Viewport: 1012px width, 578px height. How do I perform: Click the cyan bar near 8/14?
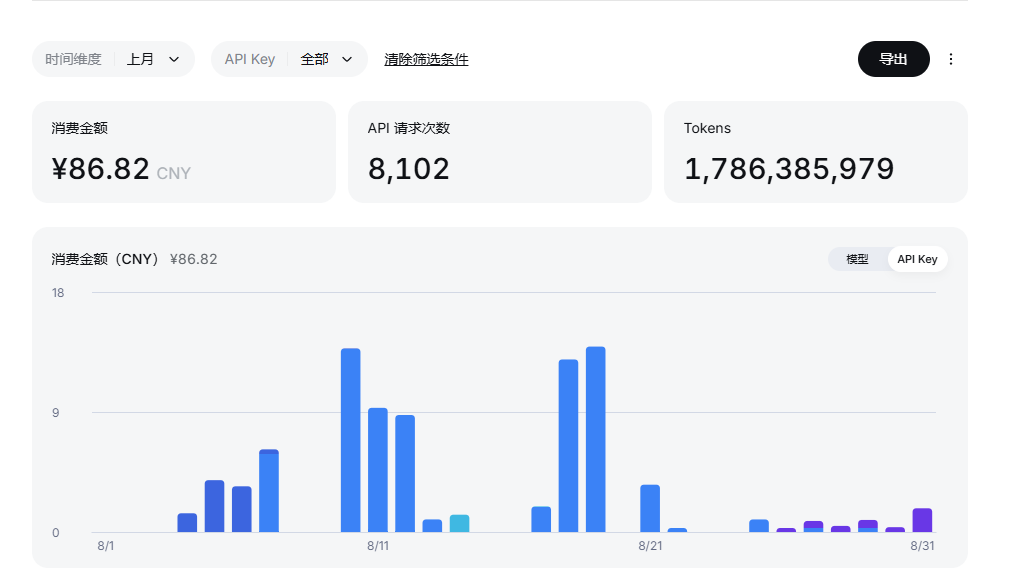(x=460, y=524)
